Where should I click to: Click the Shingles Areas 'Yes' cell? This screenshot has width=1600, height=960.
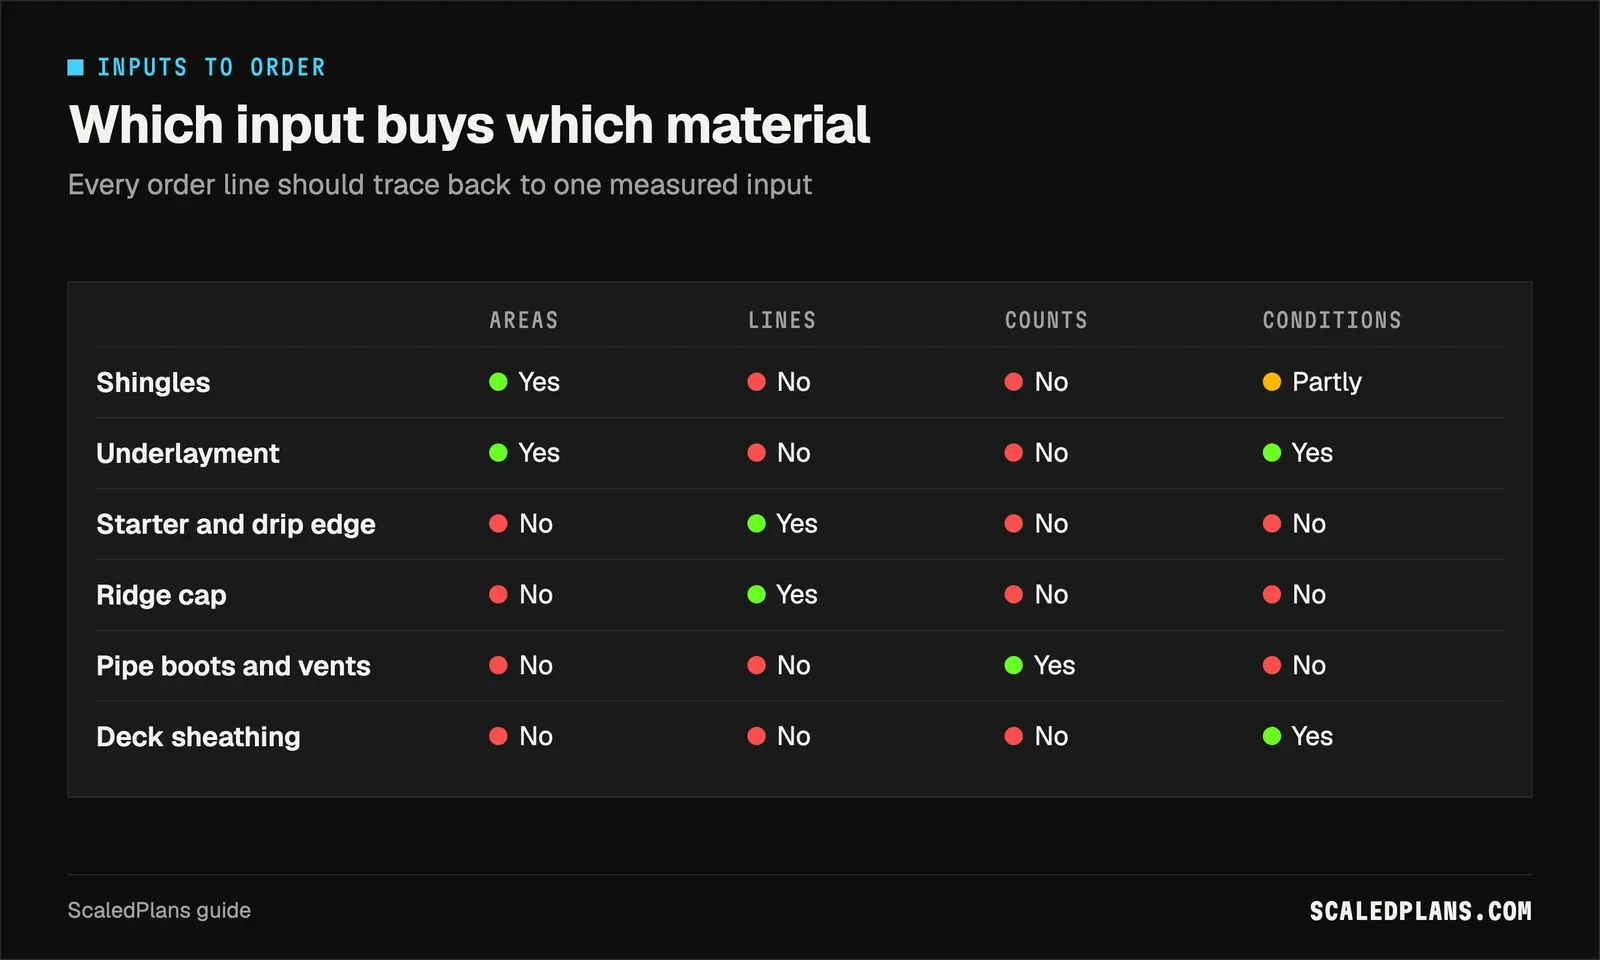click(524, 382)
